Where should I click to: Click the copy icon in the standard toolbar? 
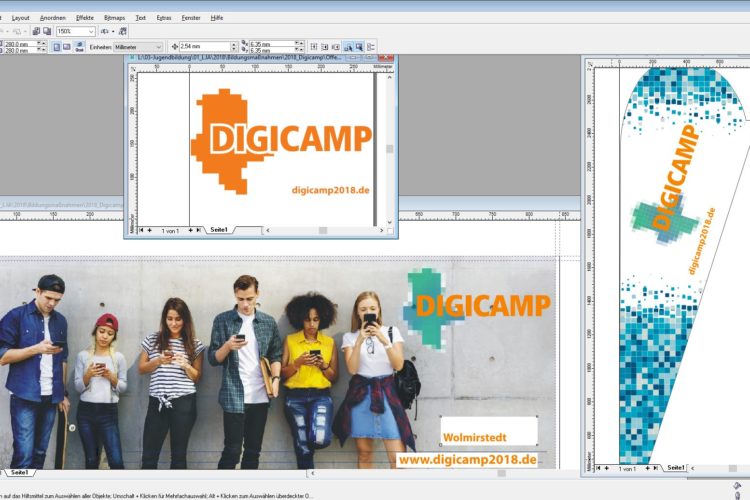point(36,31)
